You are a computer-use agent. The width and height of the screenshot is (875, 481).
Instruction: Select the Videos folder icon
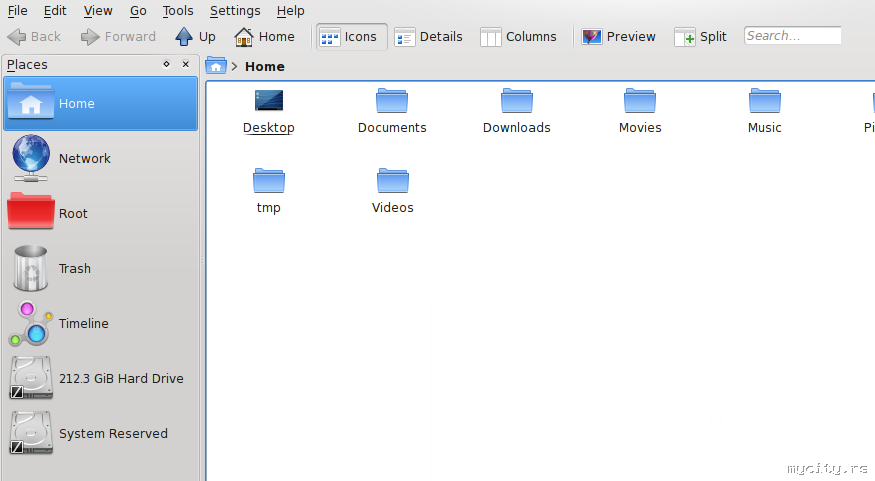(393, 180)
